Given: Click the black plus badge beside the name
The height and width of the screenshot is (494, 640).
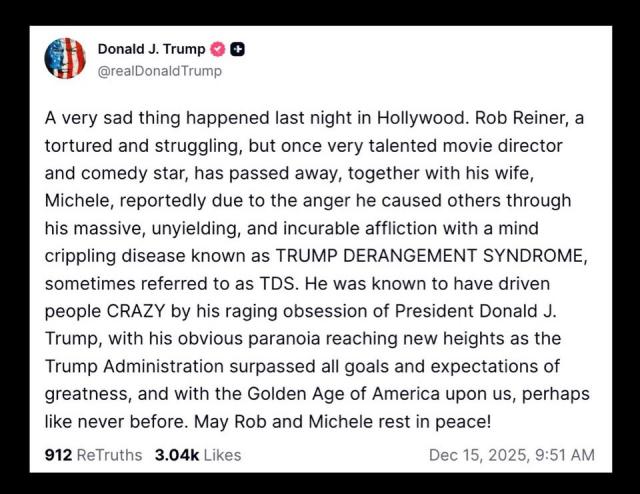Looking at the screenshot, I should 238,49.
